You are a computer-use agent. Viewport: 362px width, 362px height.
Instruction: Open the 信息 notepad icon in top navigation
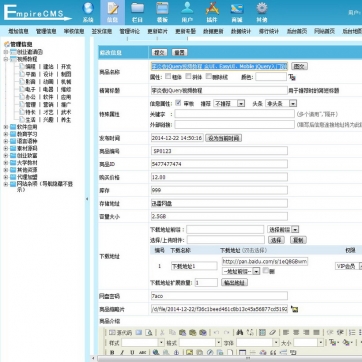113,8
